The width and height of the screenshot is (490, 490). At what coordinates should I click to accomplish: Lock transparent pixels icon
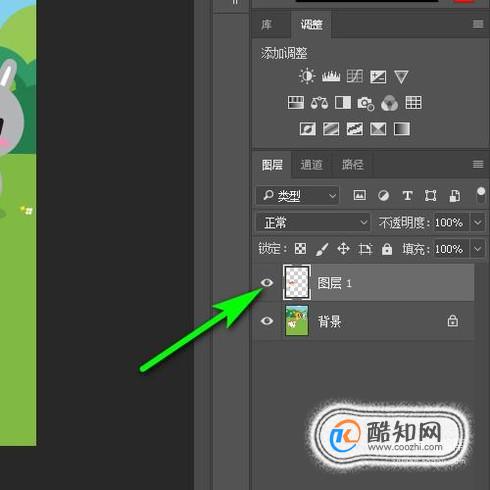pos(300,249)
